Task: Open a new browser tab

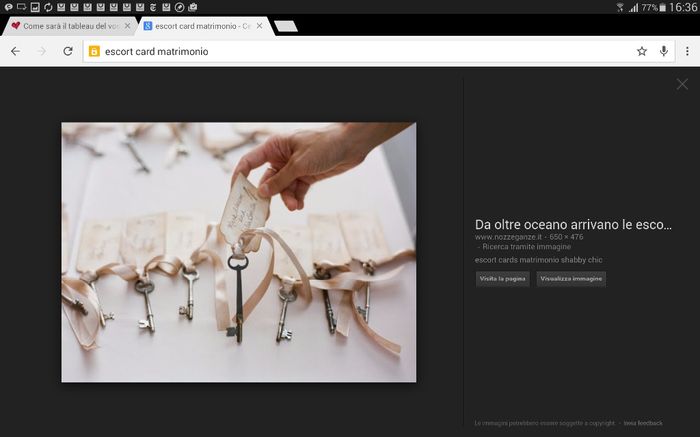Action: (285, 25)
